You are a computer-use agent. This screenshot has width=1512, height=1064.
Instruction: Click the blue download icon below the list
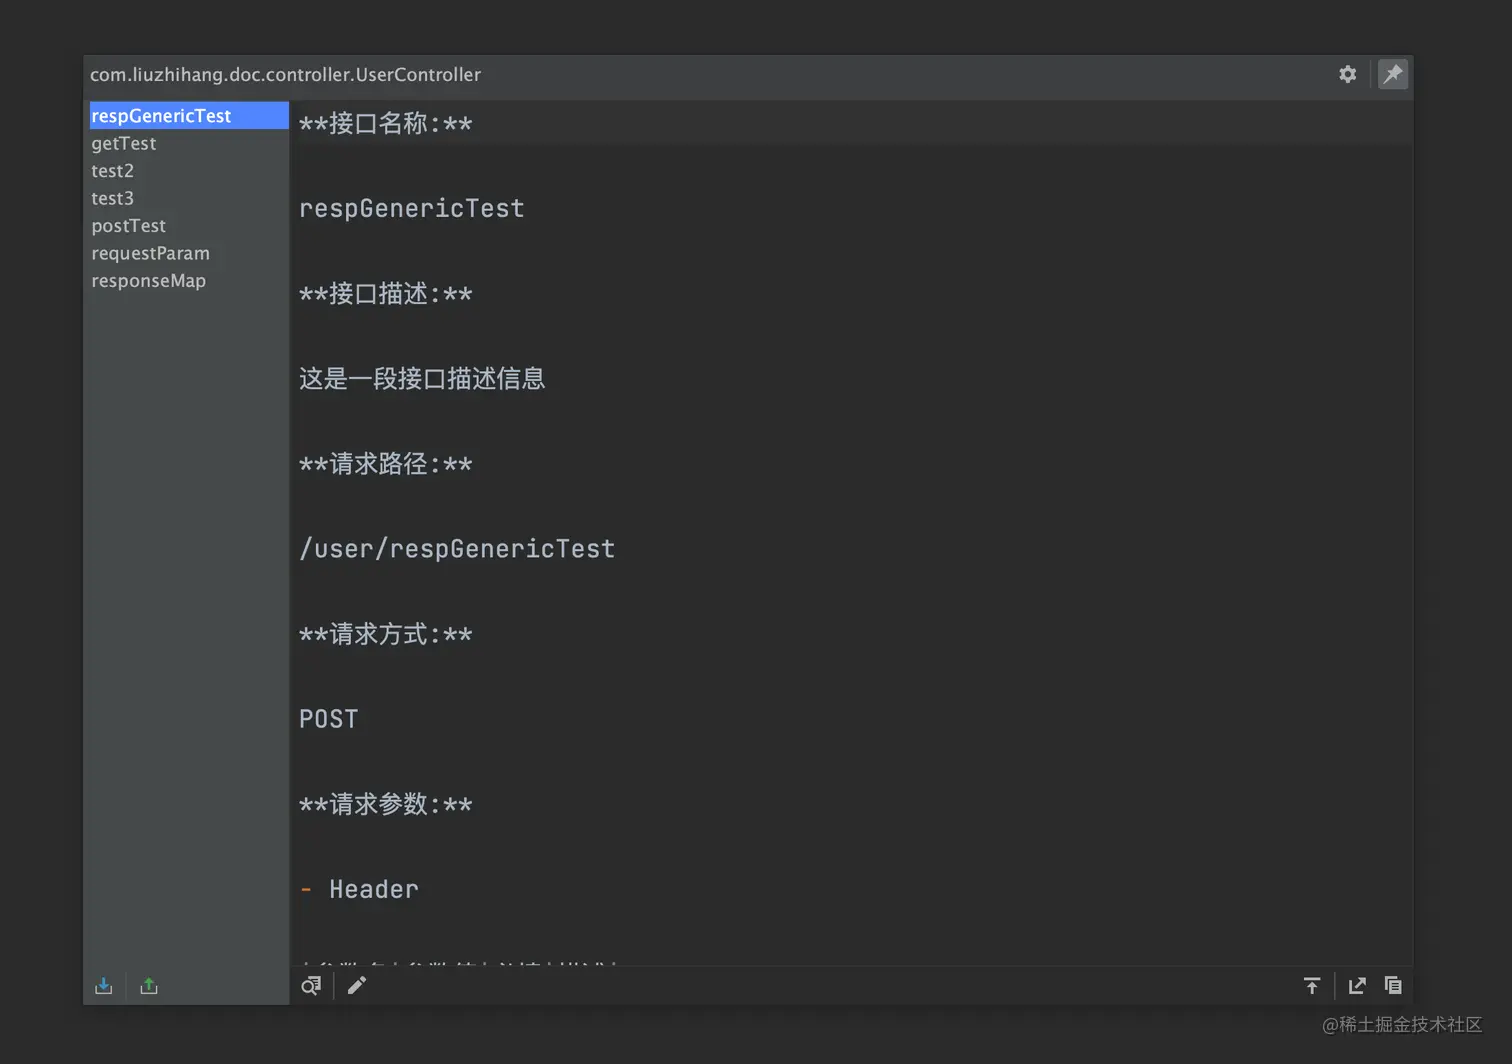click(104, 986)
